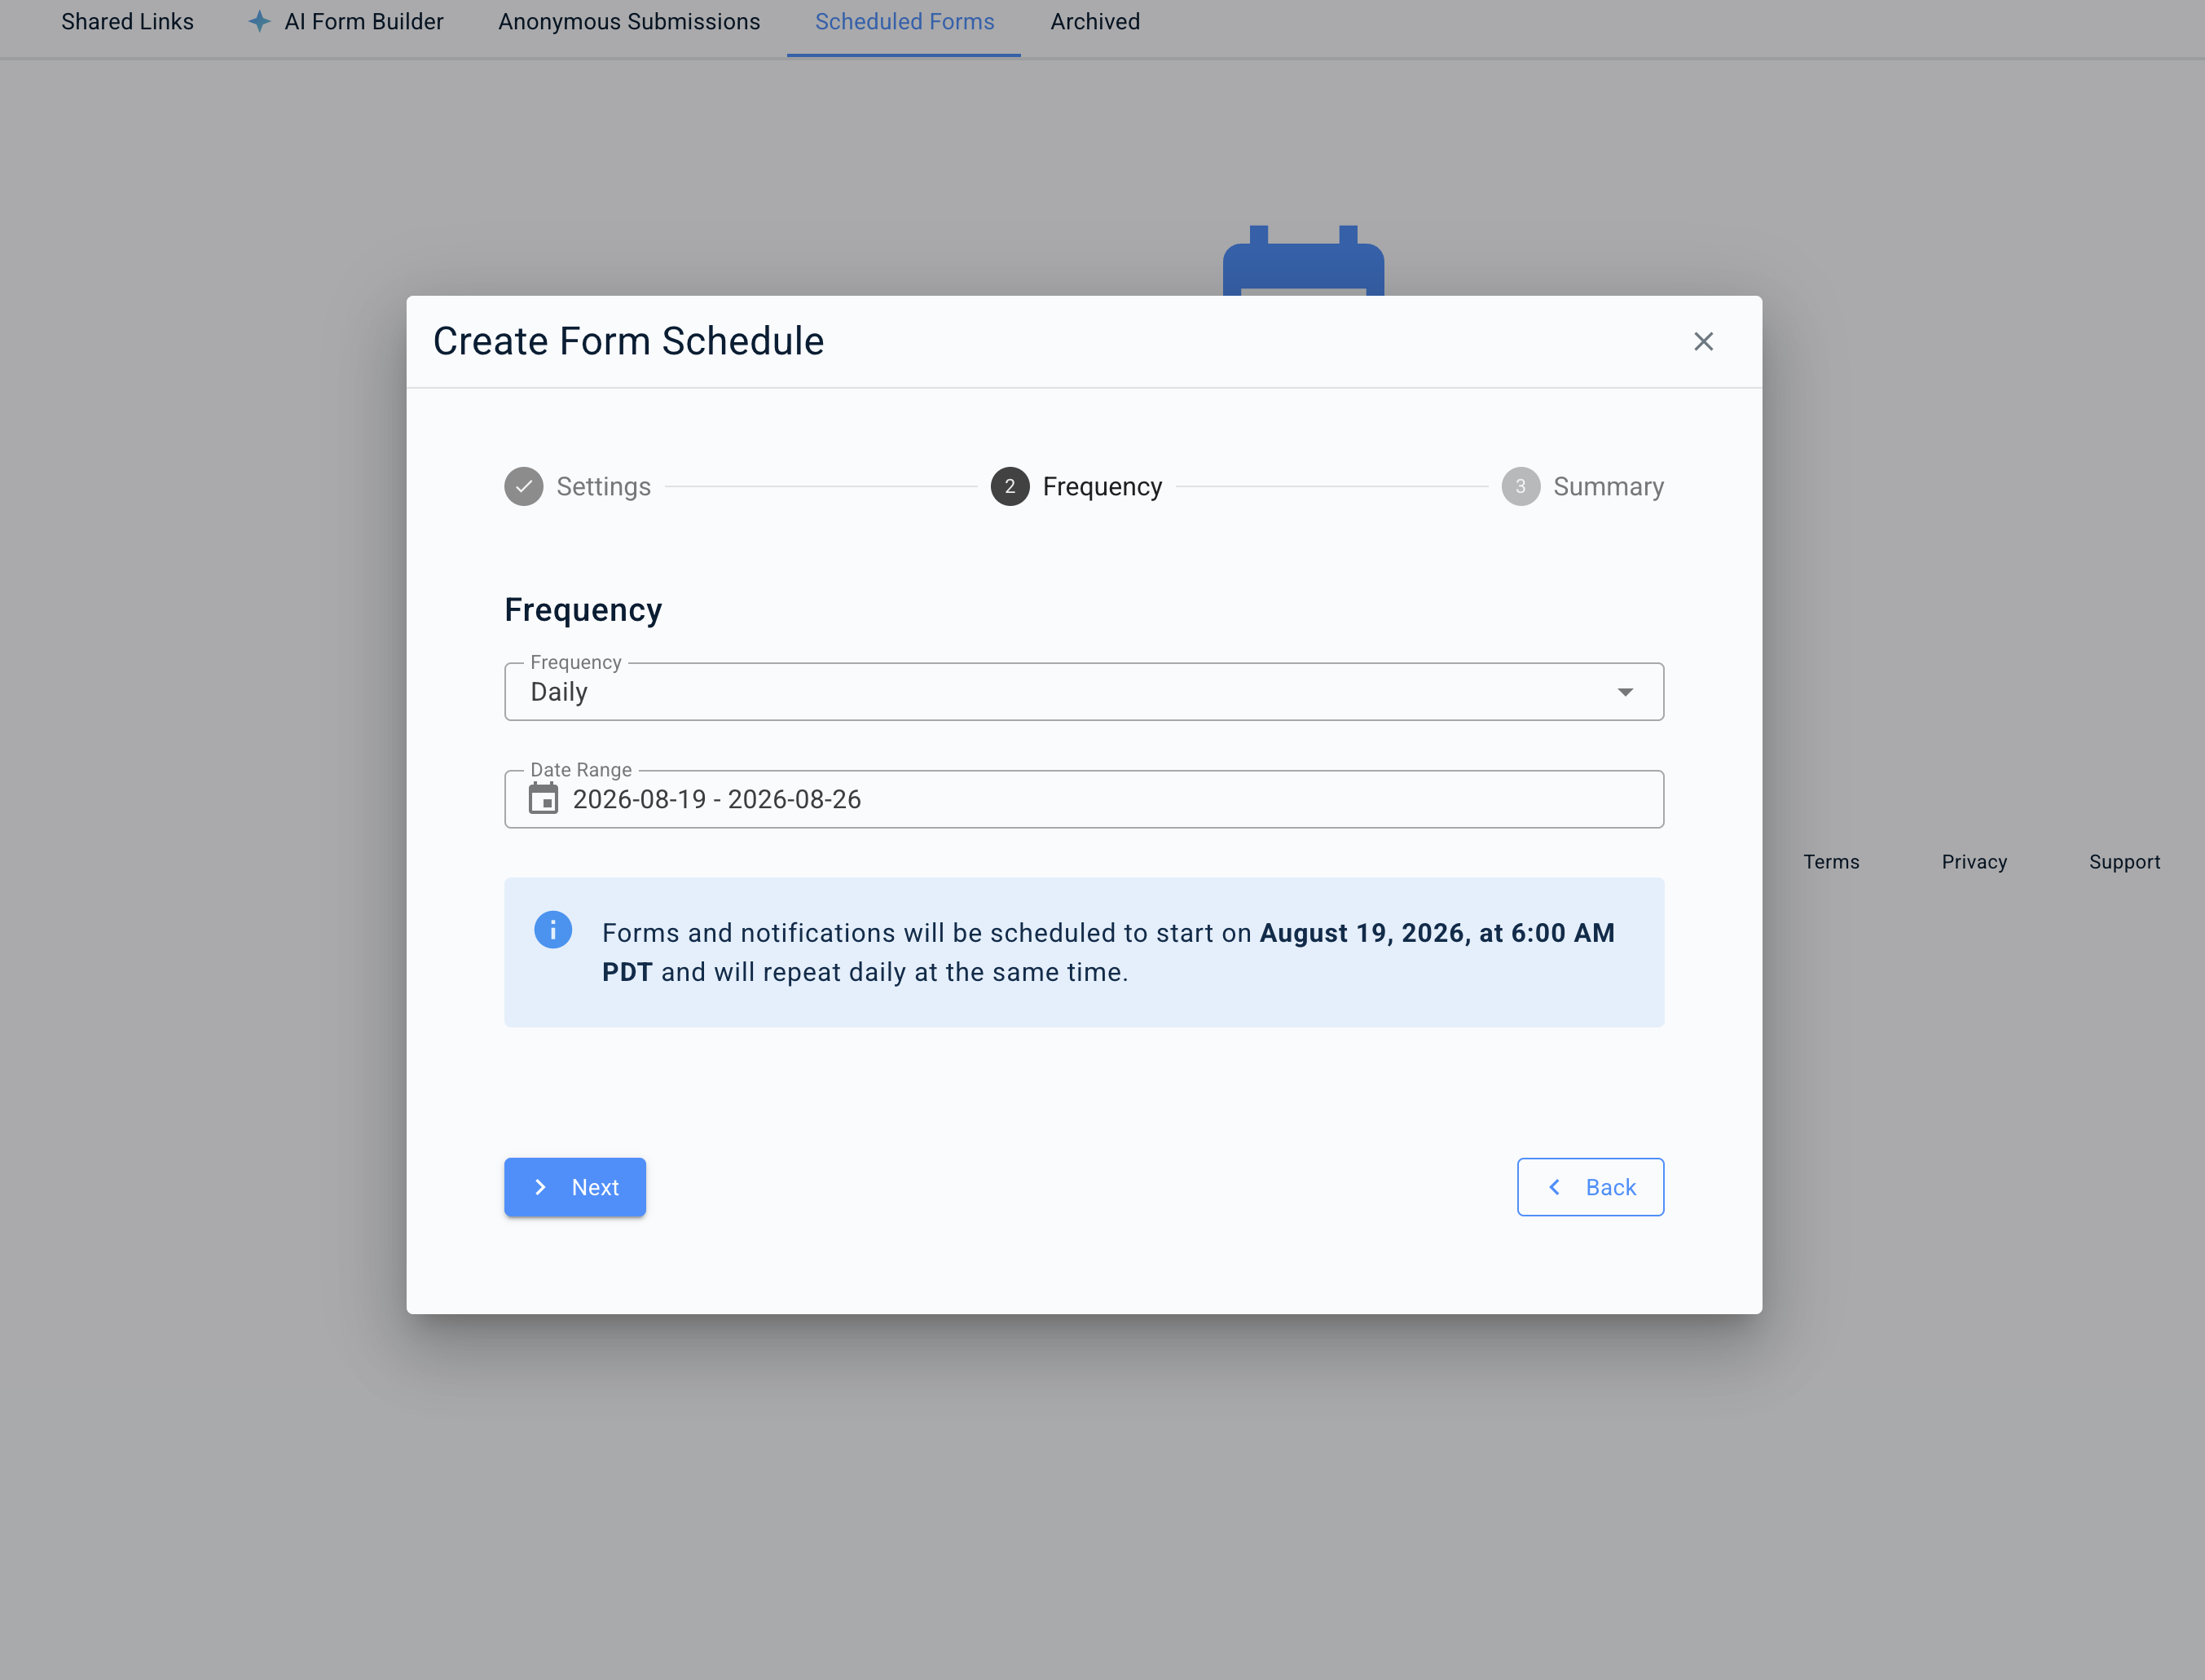This screenshot has height=1680, width=2205.
Task: Click the step 2 Frequency circle
Action: (1010, 487)
